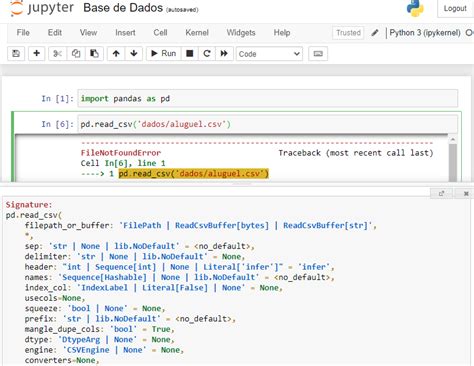Screen dimensions: 474x366
Task: Click the index_col: parameter line
Action: (154, 288)
